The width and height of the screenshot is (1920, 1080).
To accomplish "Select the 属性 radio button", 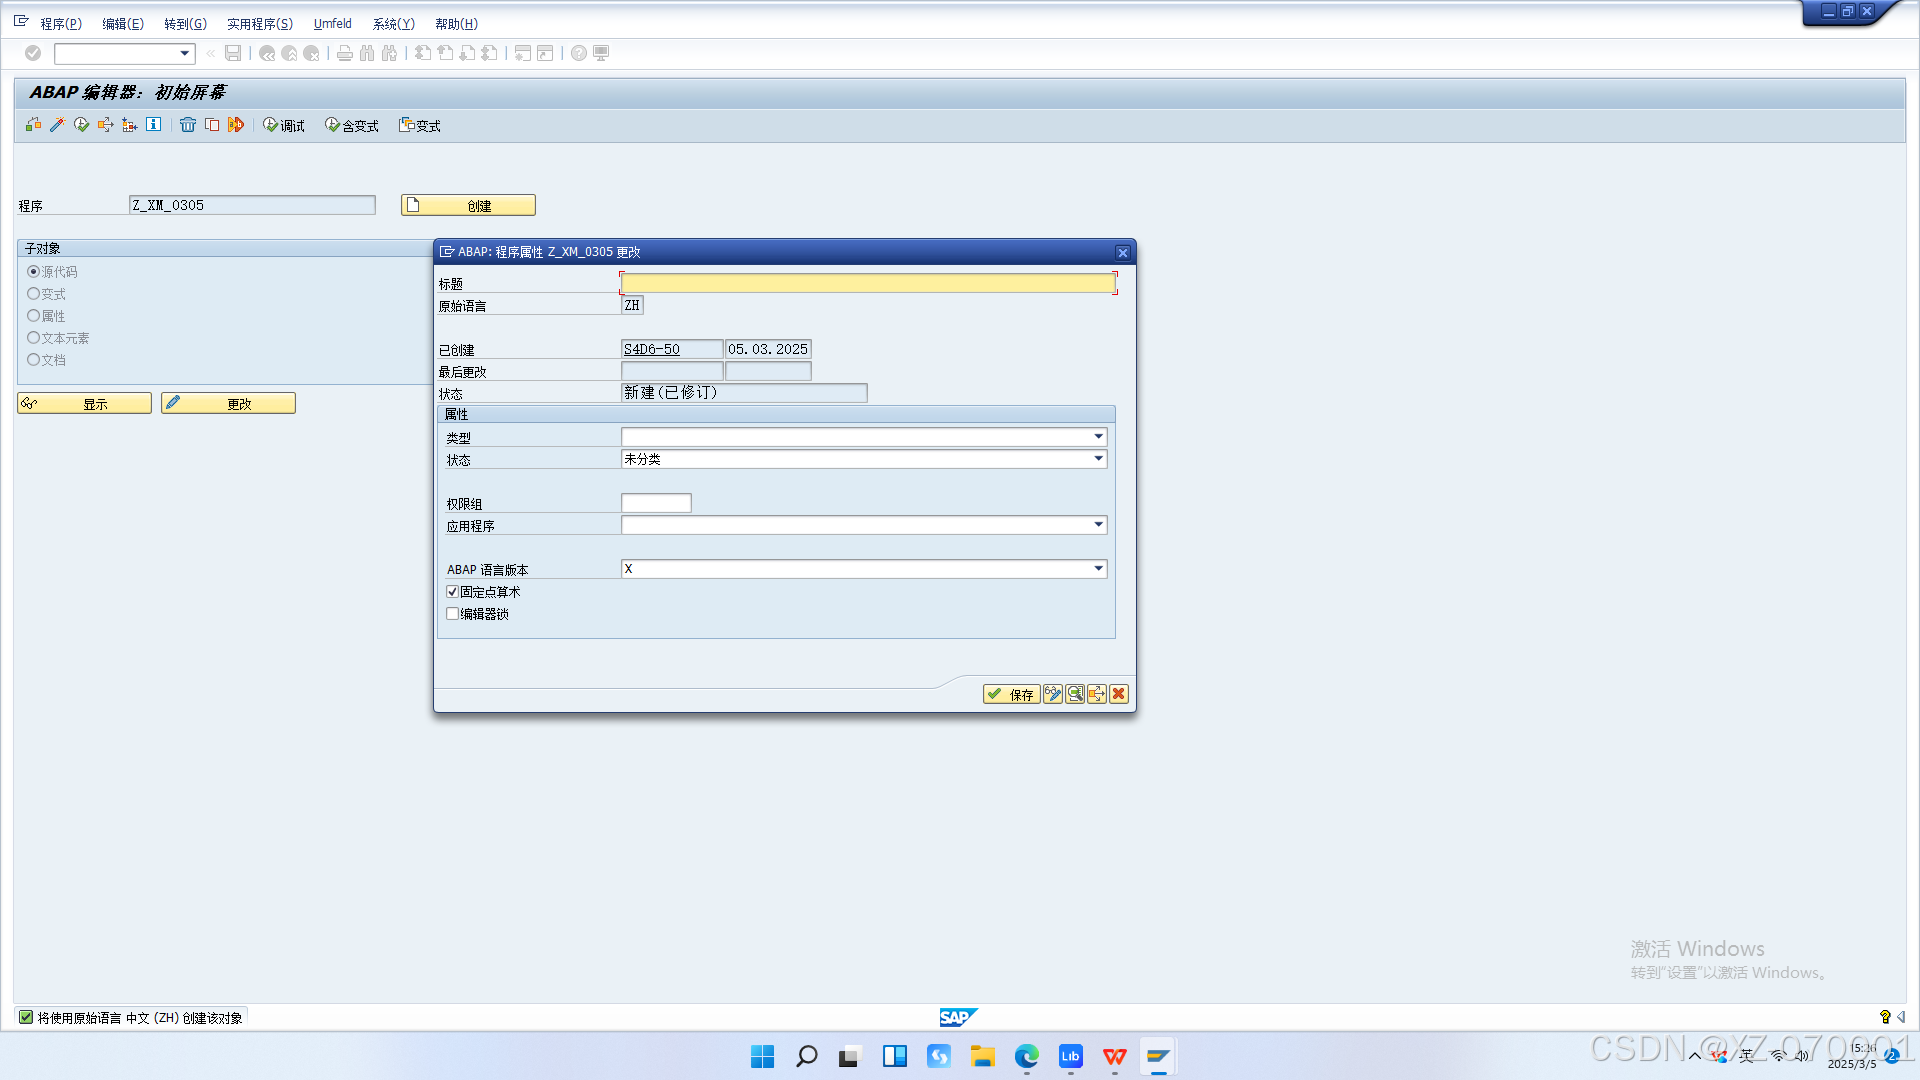I will tap(34, 316).
